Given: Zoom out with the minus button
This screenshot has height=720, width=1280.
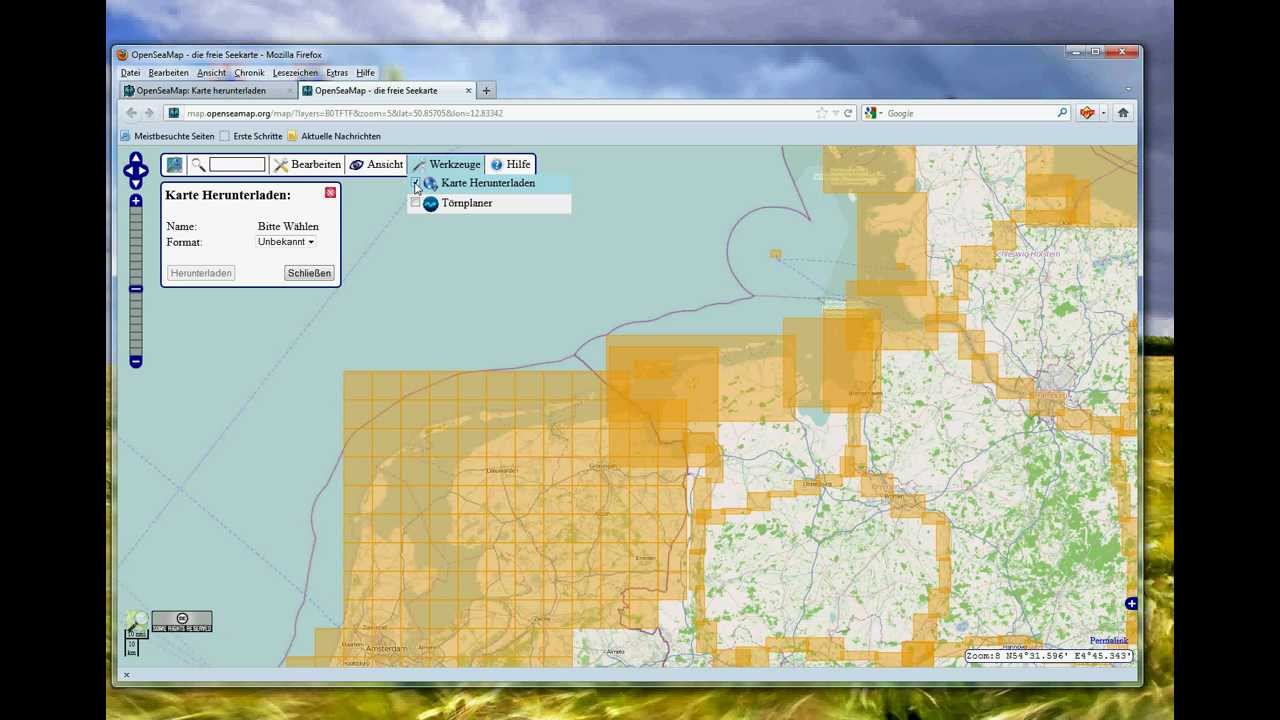Looking at the screenshot, I should (136, 361).
